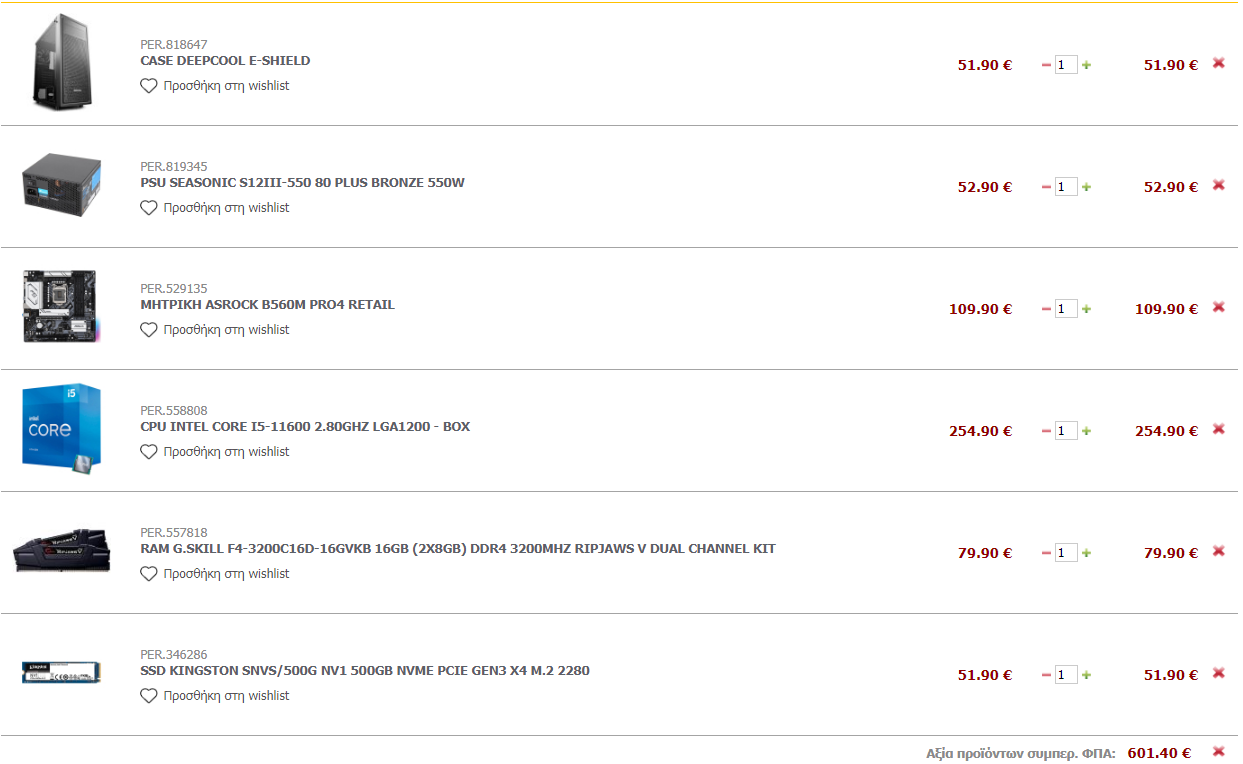Remove CASE DEEPCOOL E-SHIELD from cart
The width and height of the screenshot is (1243, 764).
1218,63
